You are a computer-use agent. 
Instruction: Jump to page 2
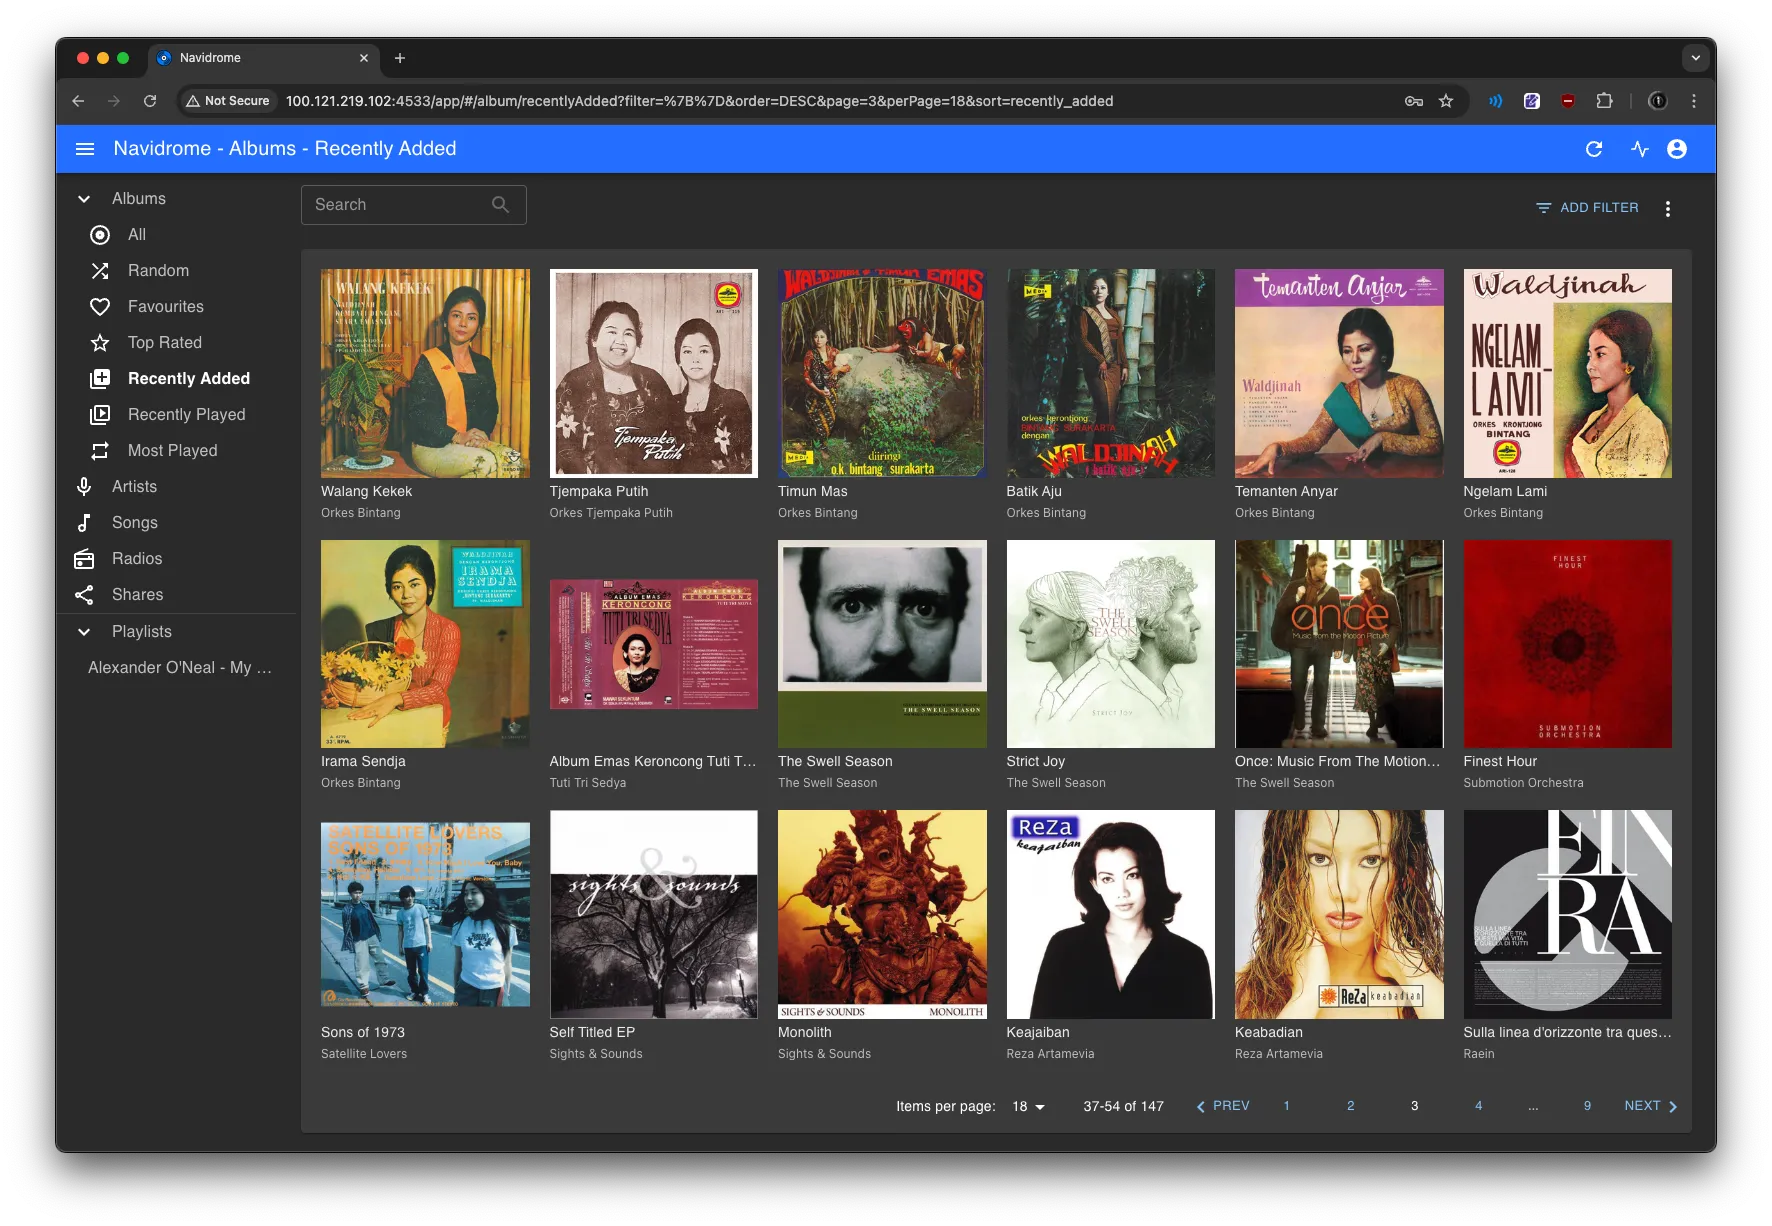coord(1350,1106)
